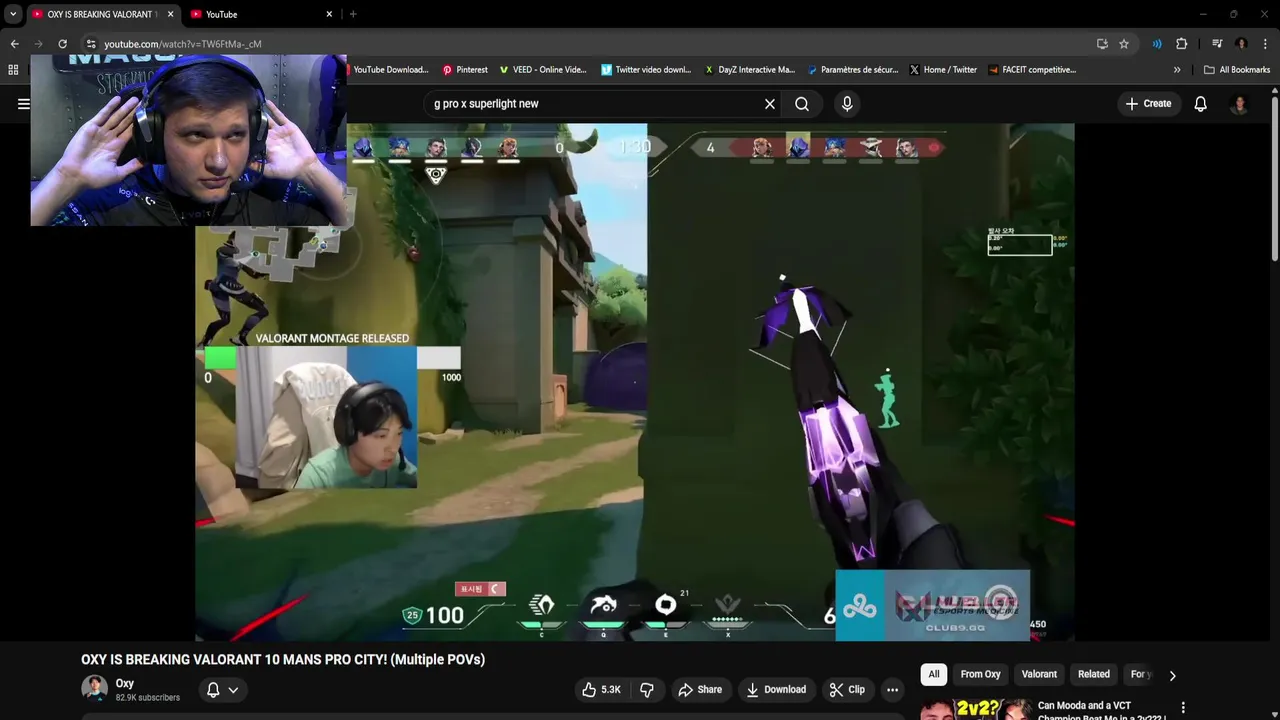This screenshot has height=720, width=1280.
Task: Open the Paramètres de sécurité bookmark
Action: pyautogui.click(x=852, y=70)
